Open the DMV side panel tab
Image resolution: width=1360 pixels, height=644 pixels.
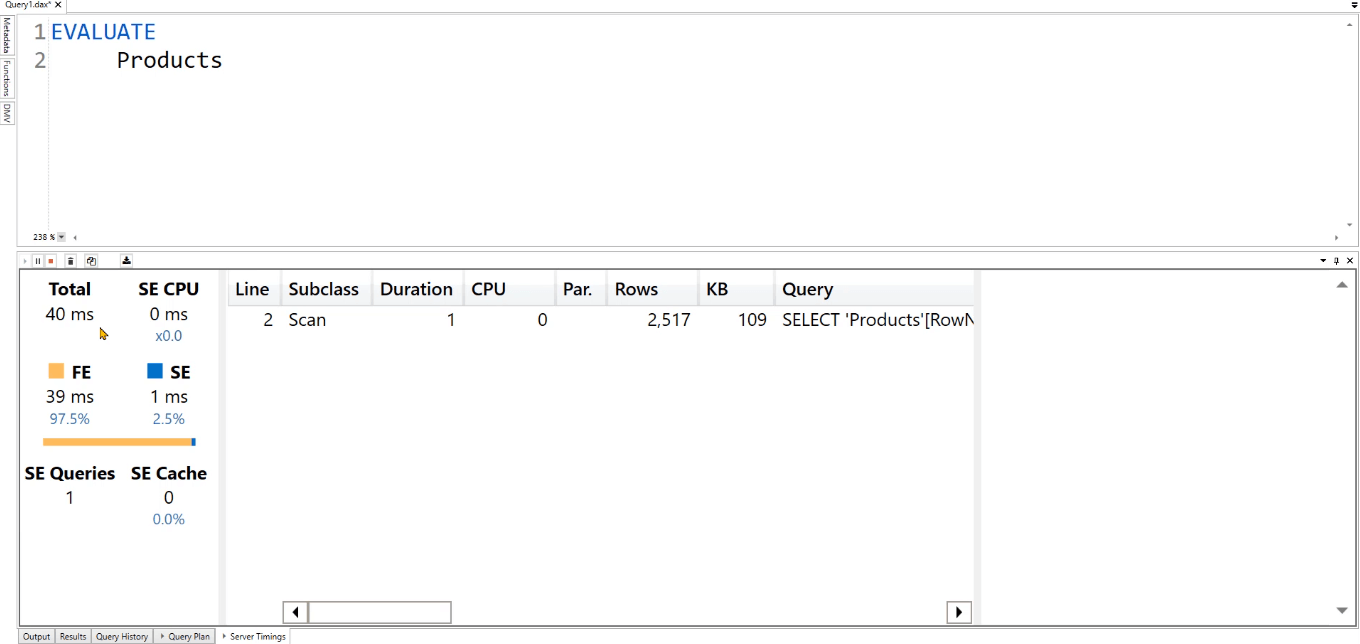[x=6, y=112]
